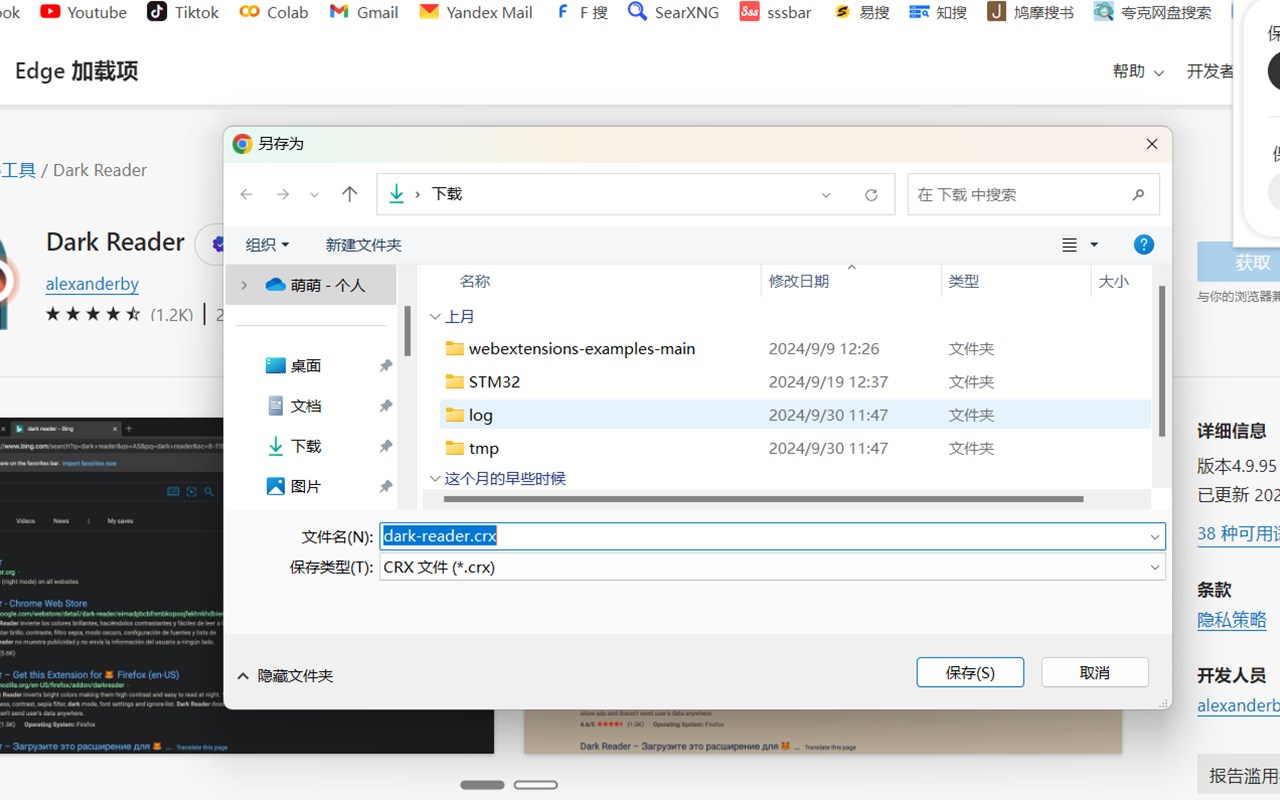Collapse the 上月 group

[435, 317]
